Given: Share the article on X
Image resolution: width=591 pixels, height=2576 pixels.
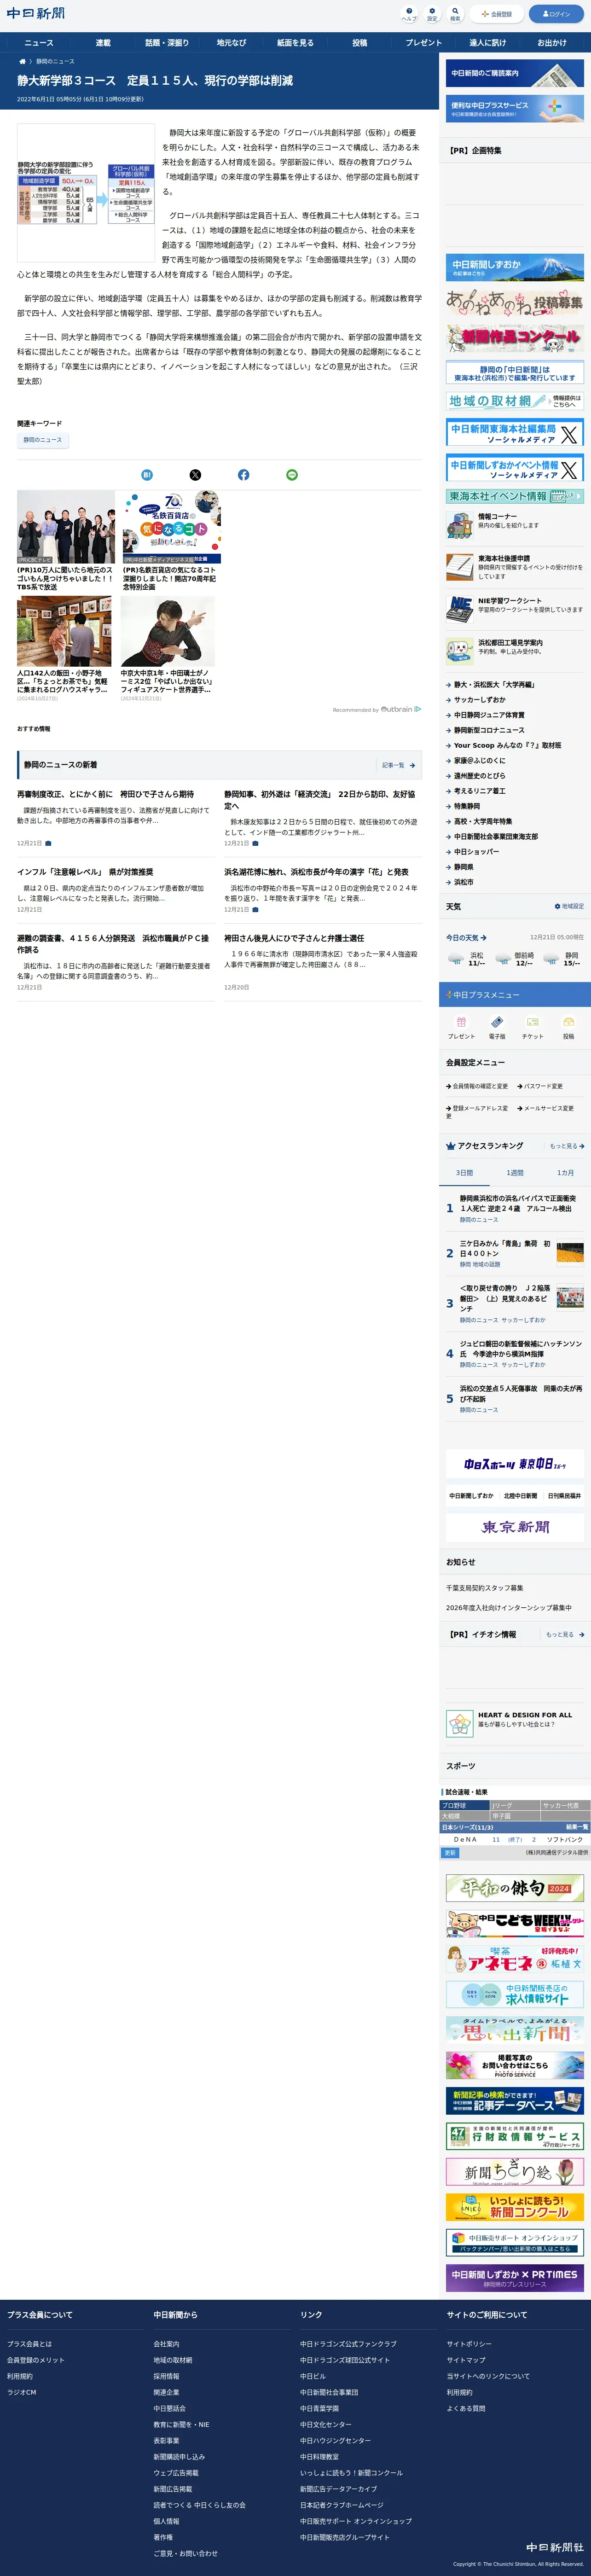Looking at the screenshot, I should coord(195,475).
